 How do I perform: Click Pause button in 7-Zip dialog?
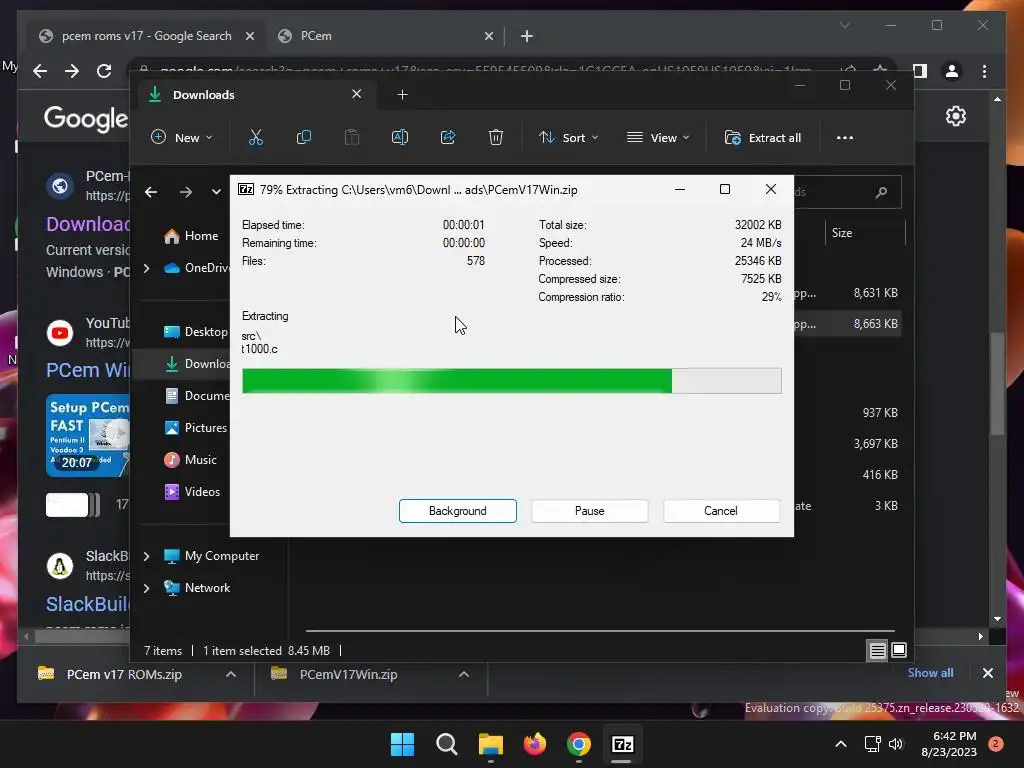click(590, 511)
